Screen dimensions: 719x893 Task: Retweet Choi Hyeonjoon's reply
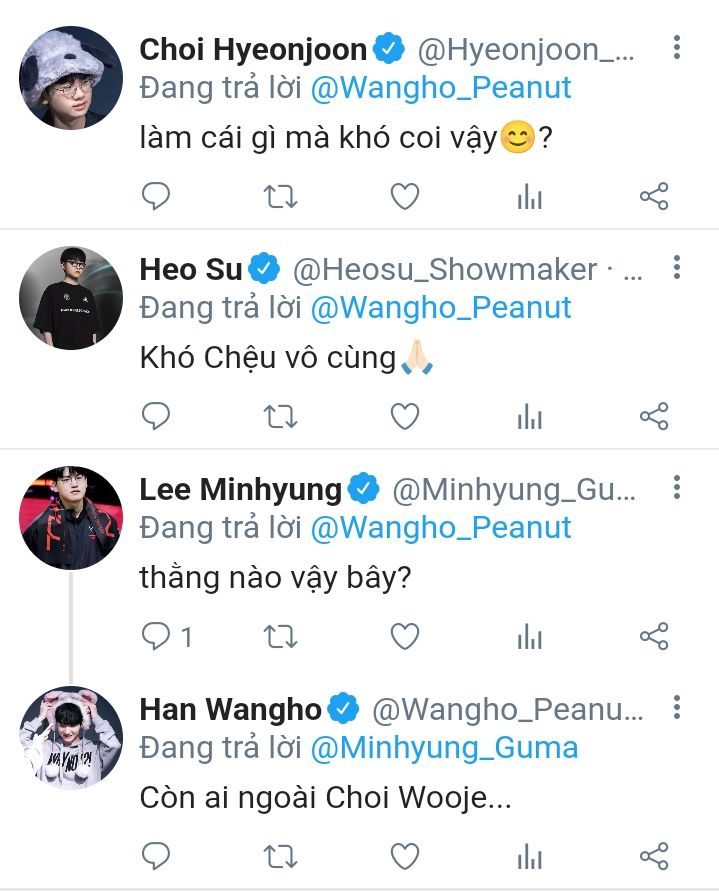click(280, 197)
